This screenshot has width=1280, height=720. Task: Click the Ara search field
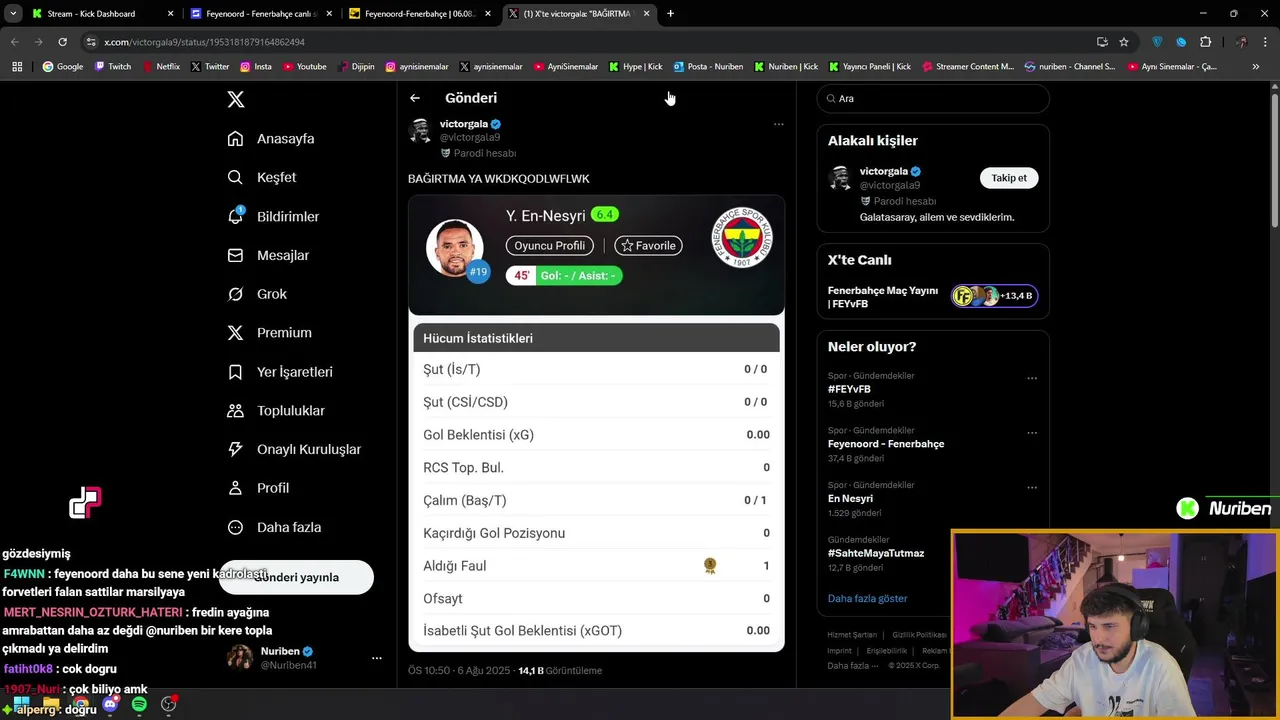[x=932, y=99]
